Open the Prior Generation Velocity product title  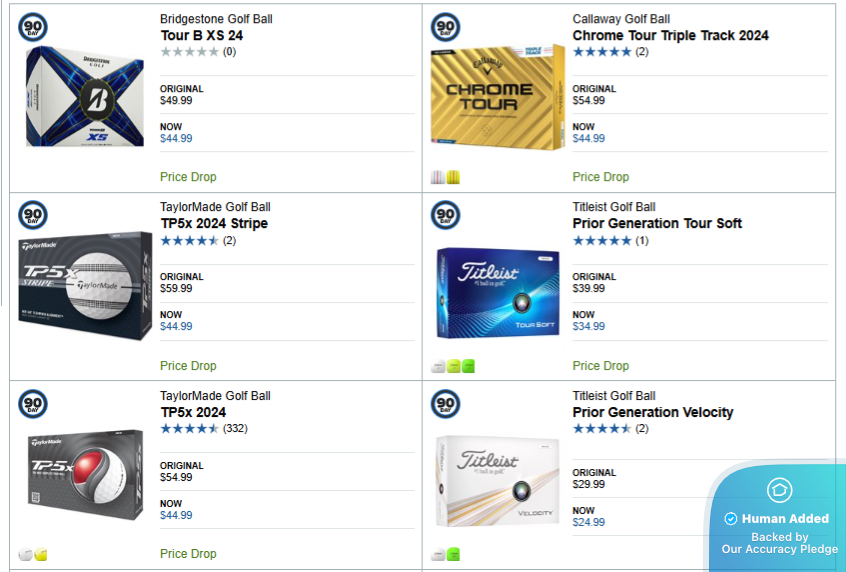coord(652,412)
